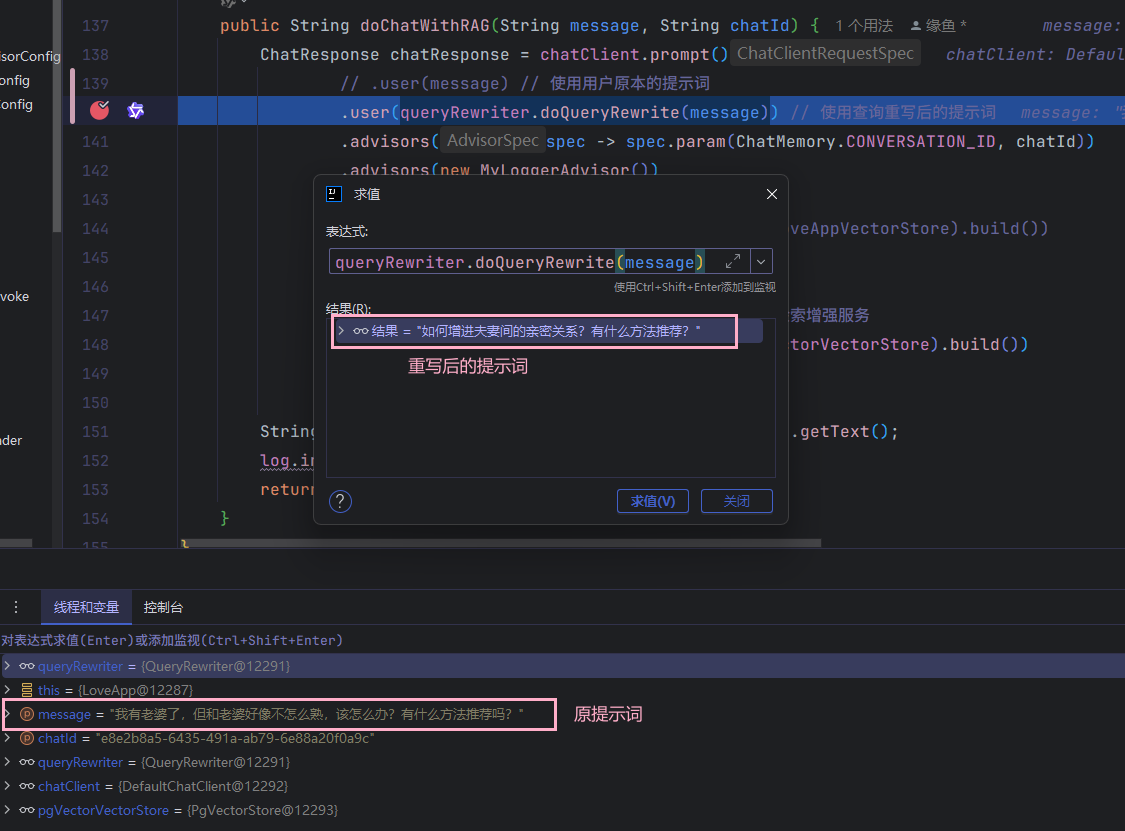This screenshot has height=831, width=1125.
Task: Click the expand icon in the expression field
Action: coord(732,262)
